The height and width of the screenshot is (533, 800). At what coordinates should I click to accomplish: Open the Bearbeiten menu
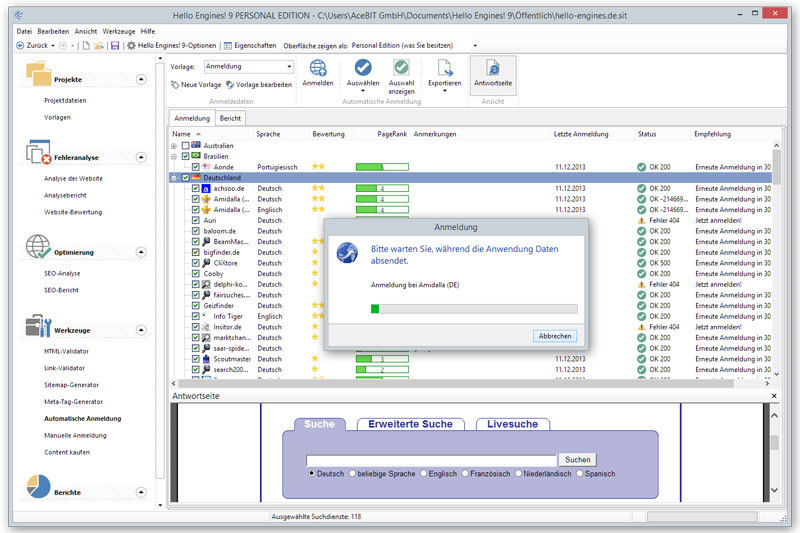click(x=53, y=31)
